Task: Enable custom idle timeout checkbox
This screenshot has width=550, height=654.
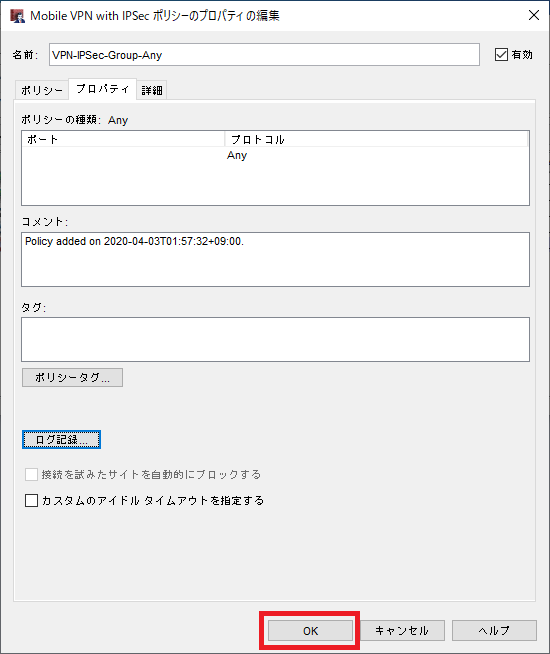Action: 31,500
